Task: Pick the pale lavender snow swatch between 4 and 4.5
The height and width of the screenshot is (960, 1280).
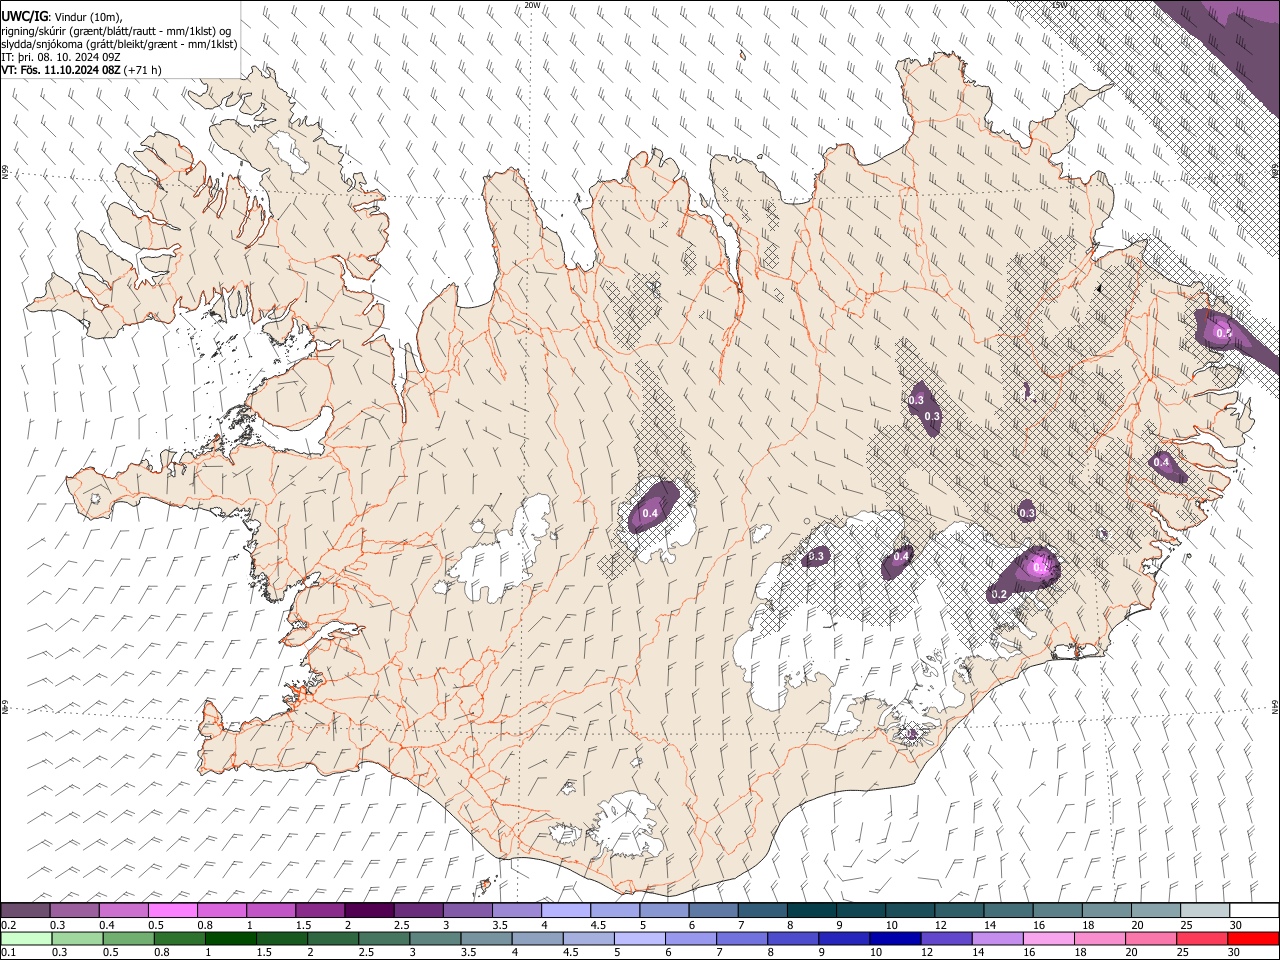Action: [566, 910]
